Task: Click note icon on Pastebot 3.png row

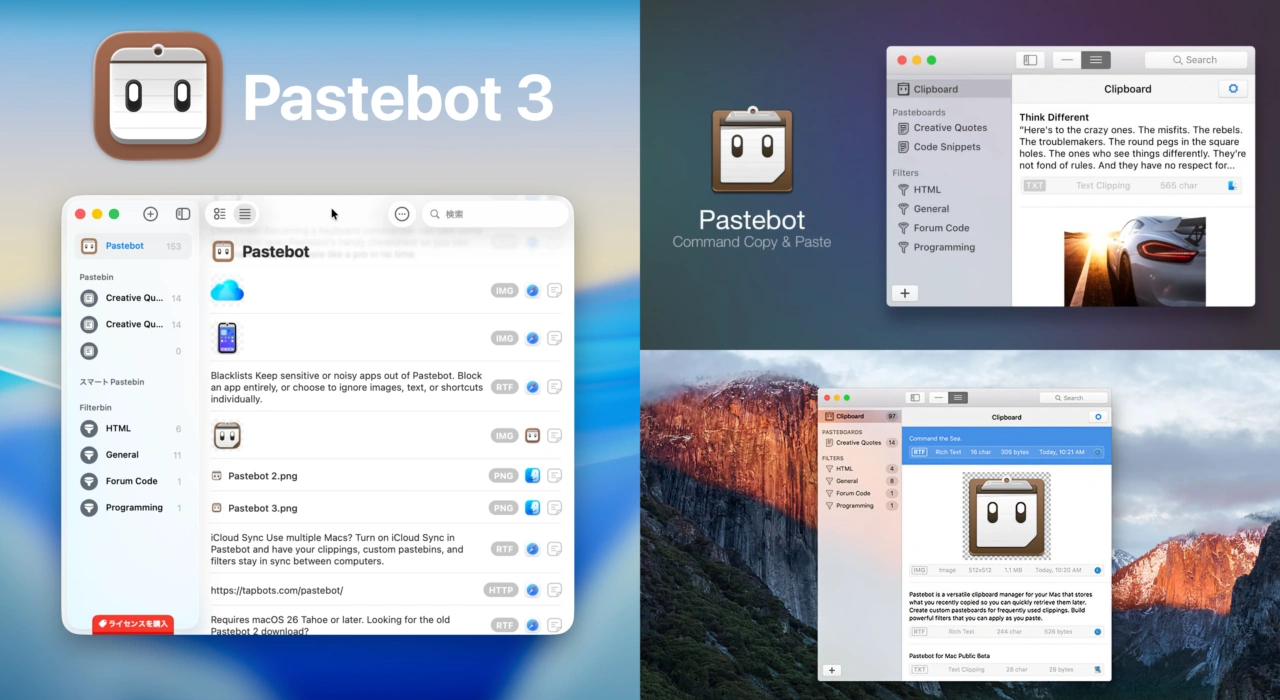Action: click(554, 508)
